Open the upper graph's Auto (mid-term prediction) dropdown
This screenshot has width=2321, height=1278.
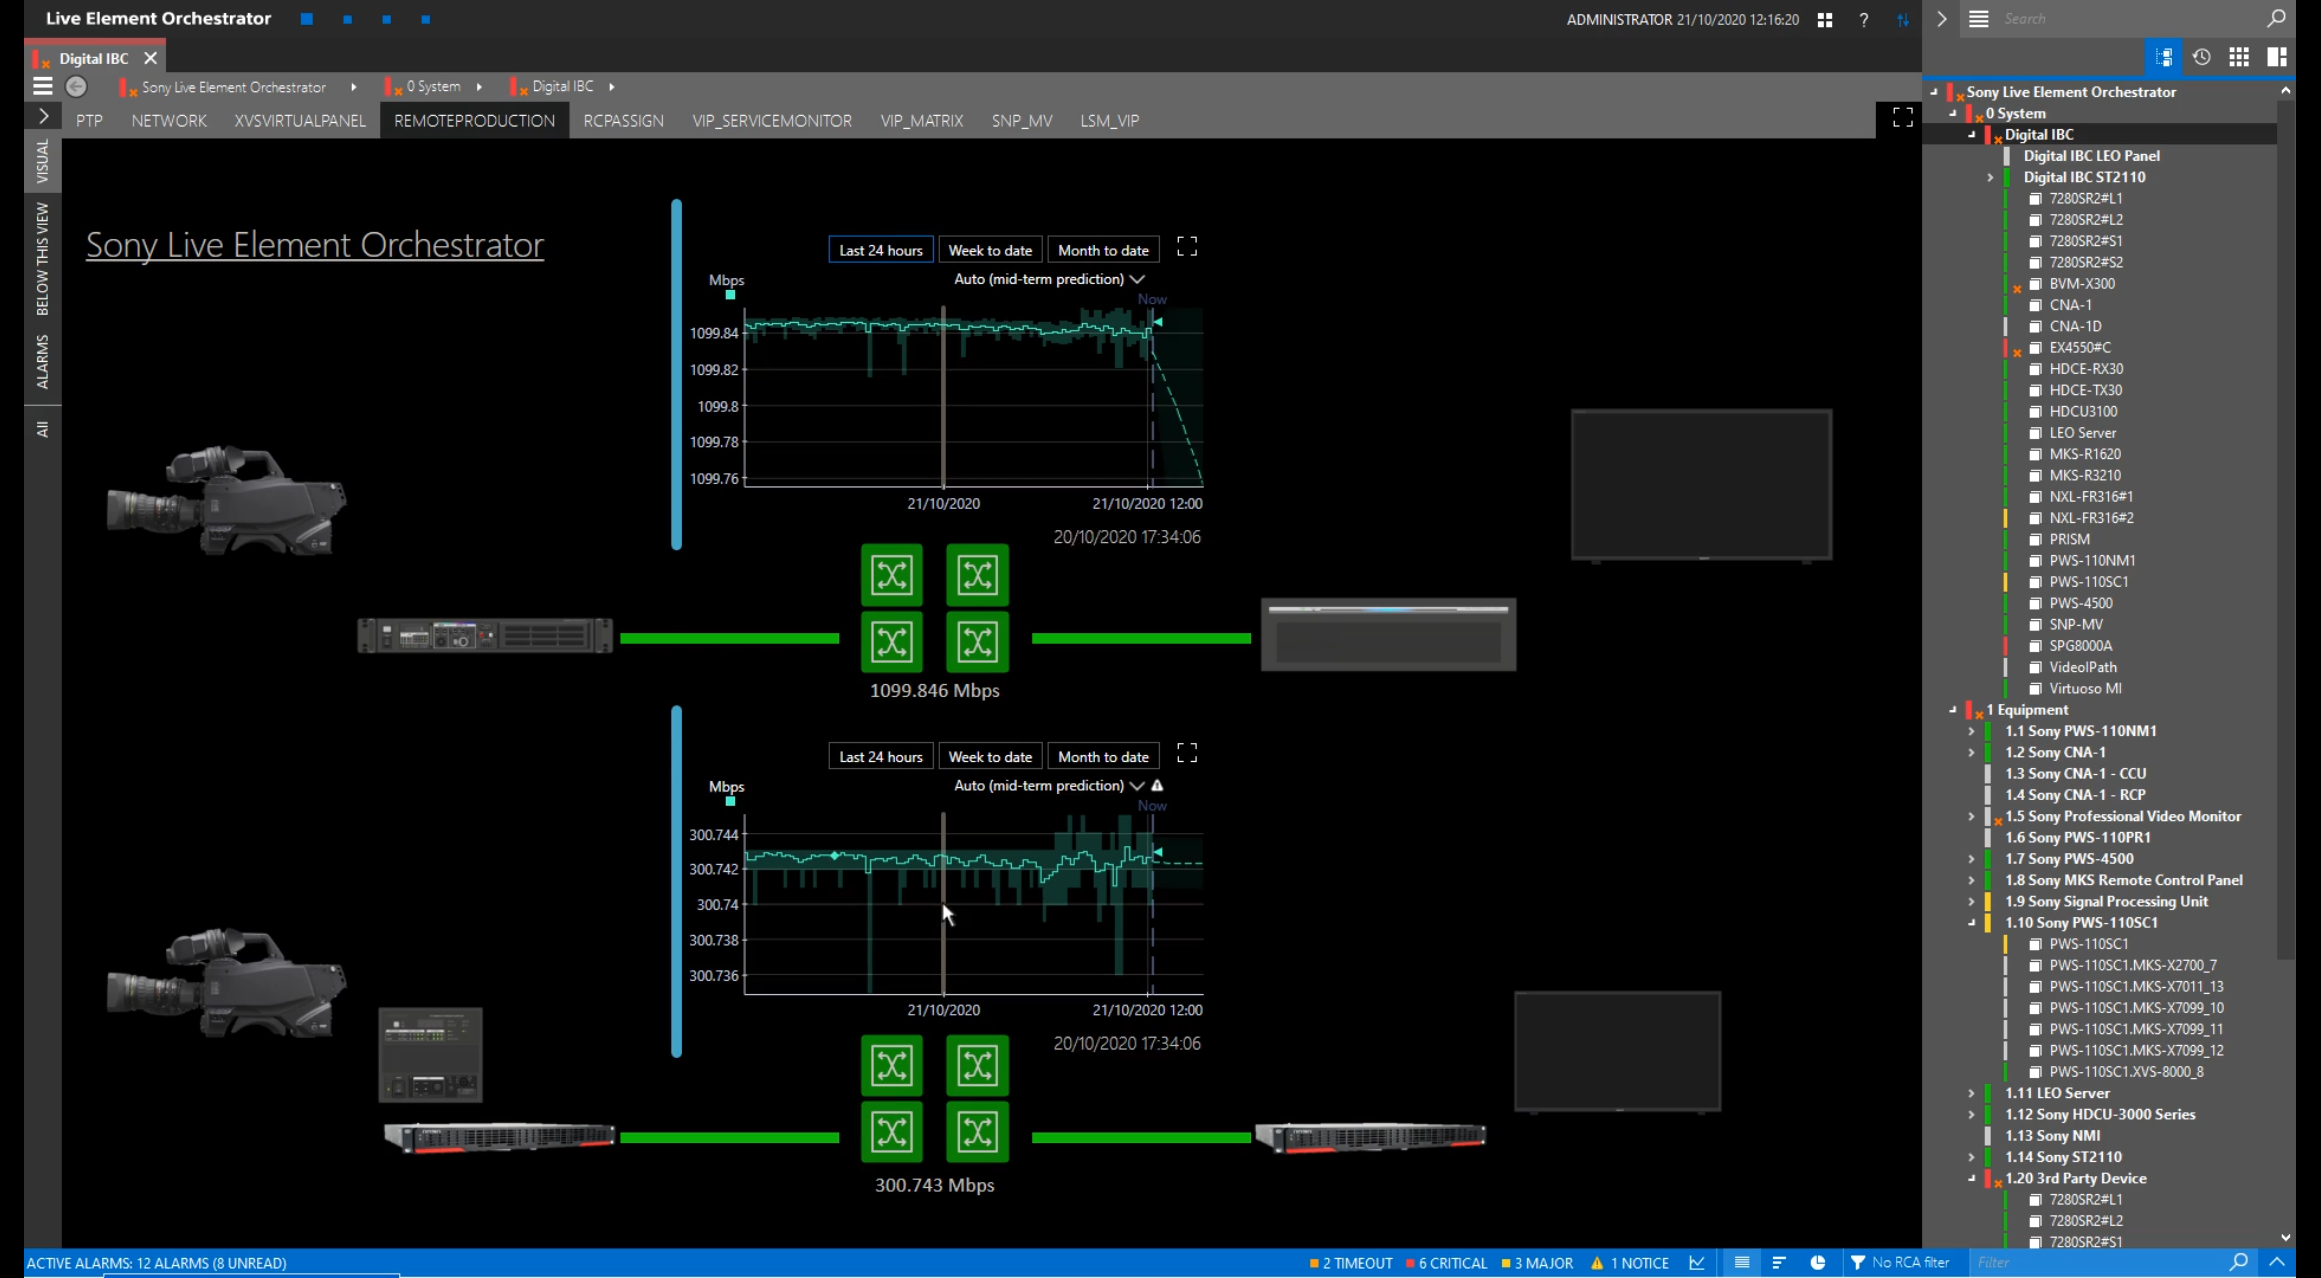[x=1049, y=279]
